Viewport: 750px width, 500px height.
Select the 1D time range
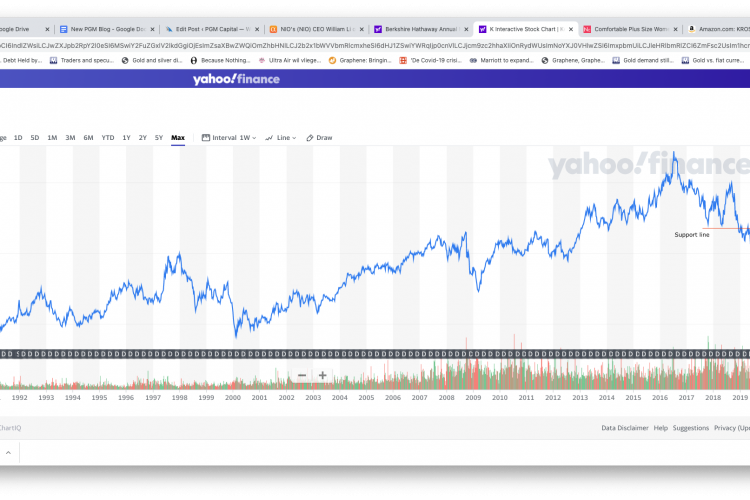click(17, 138)
